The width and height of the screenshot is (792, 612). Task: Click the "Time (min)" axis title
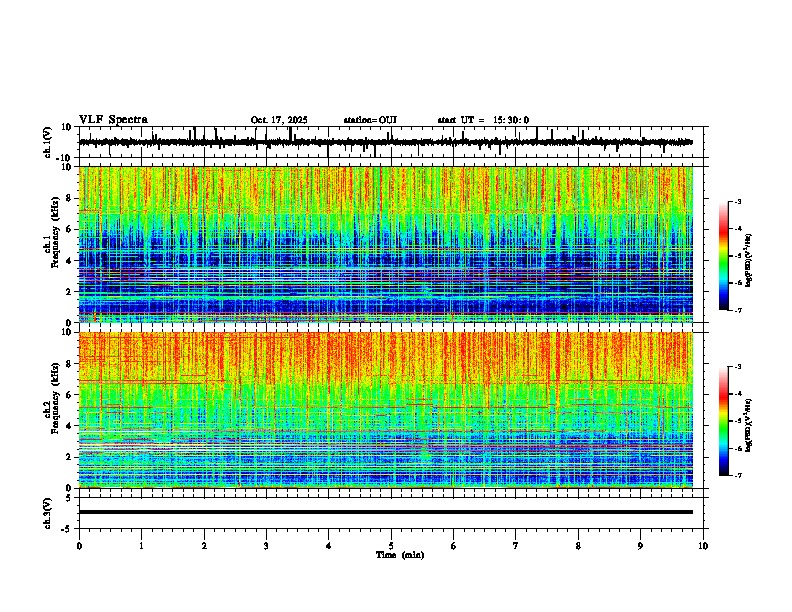pos(400,555)
